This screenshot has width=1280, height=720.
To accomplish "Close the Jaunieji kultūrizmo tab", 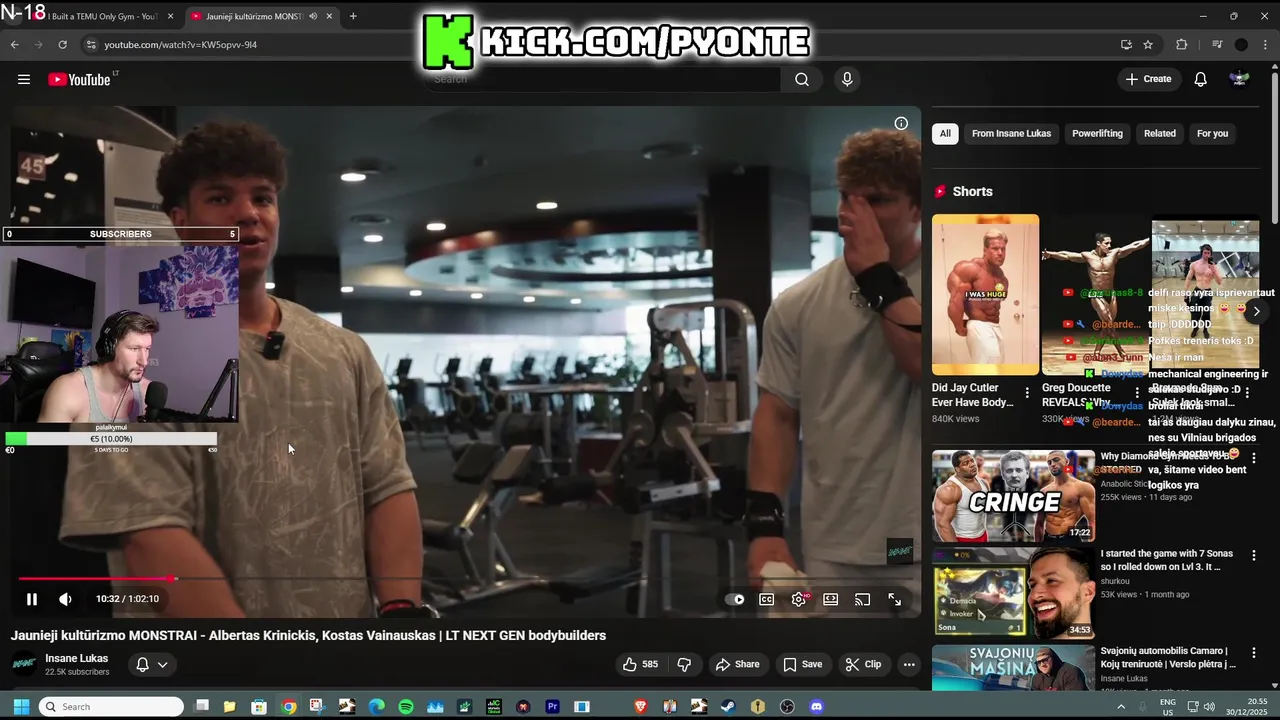I will tap(329, 16).
